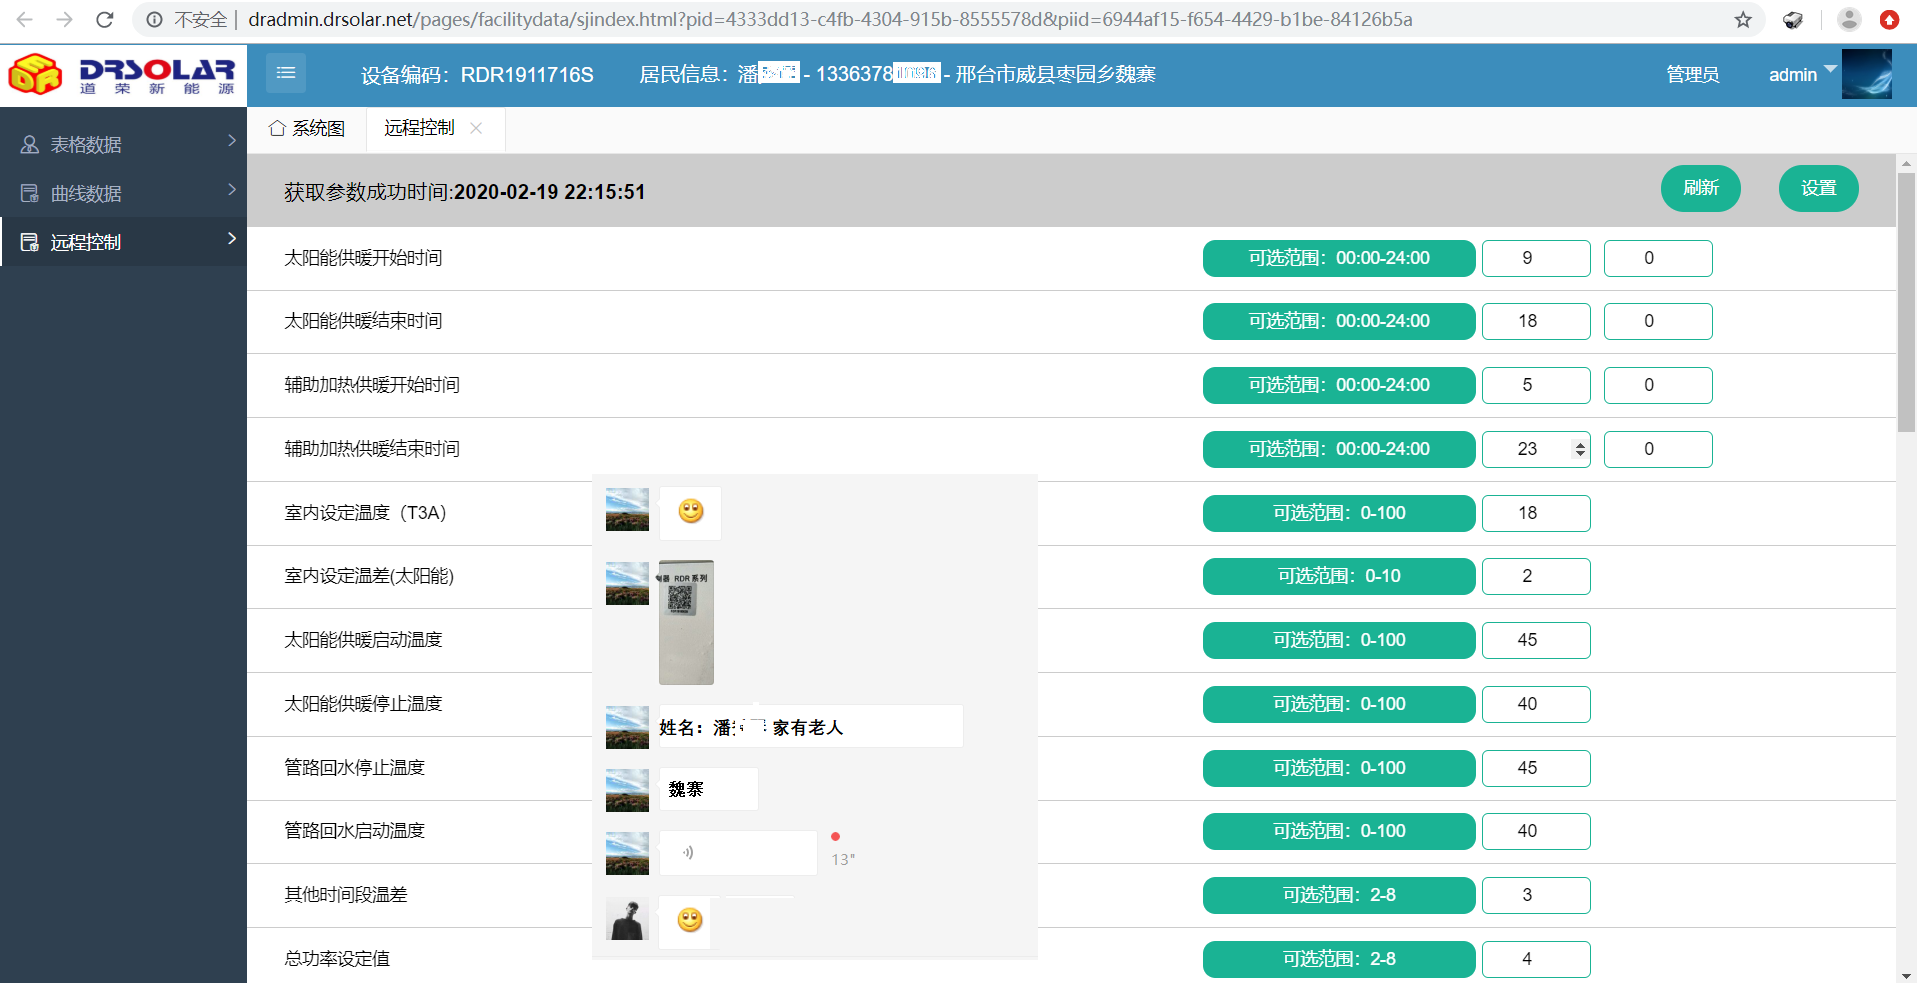Click the 远程控制 sidebar icon
The image size is (1917, 983).
click(x=30, y=242)
